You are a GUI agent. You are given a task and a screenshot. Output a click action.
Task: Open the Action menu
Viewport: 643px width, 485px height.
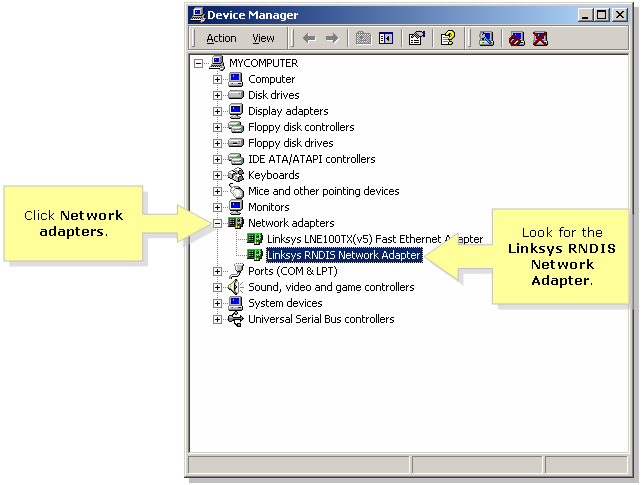click(221, 39)
